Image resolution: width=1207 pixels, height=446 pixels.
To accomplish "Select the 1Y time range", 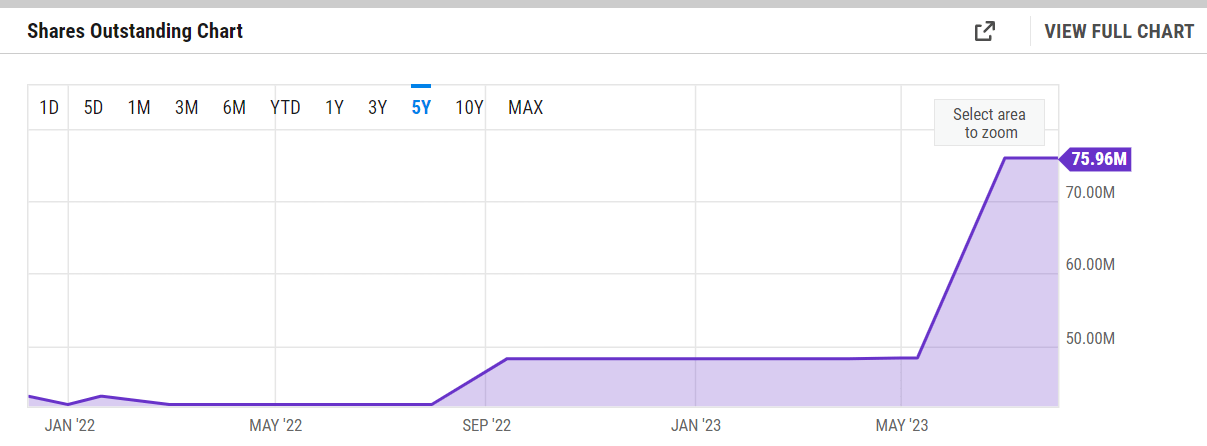I will tap(334, 107).
